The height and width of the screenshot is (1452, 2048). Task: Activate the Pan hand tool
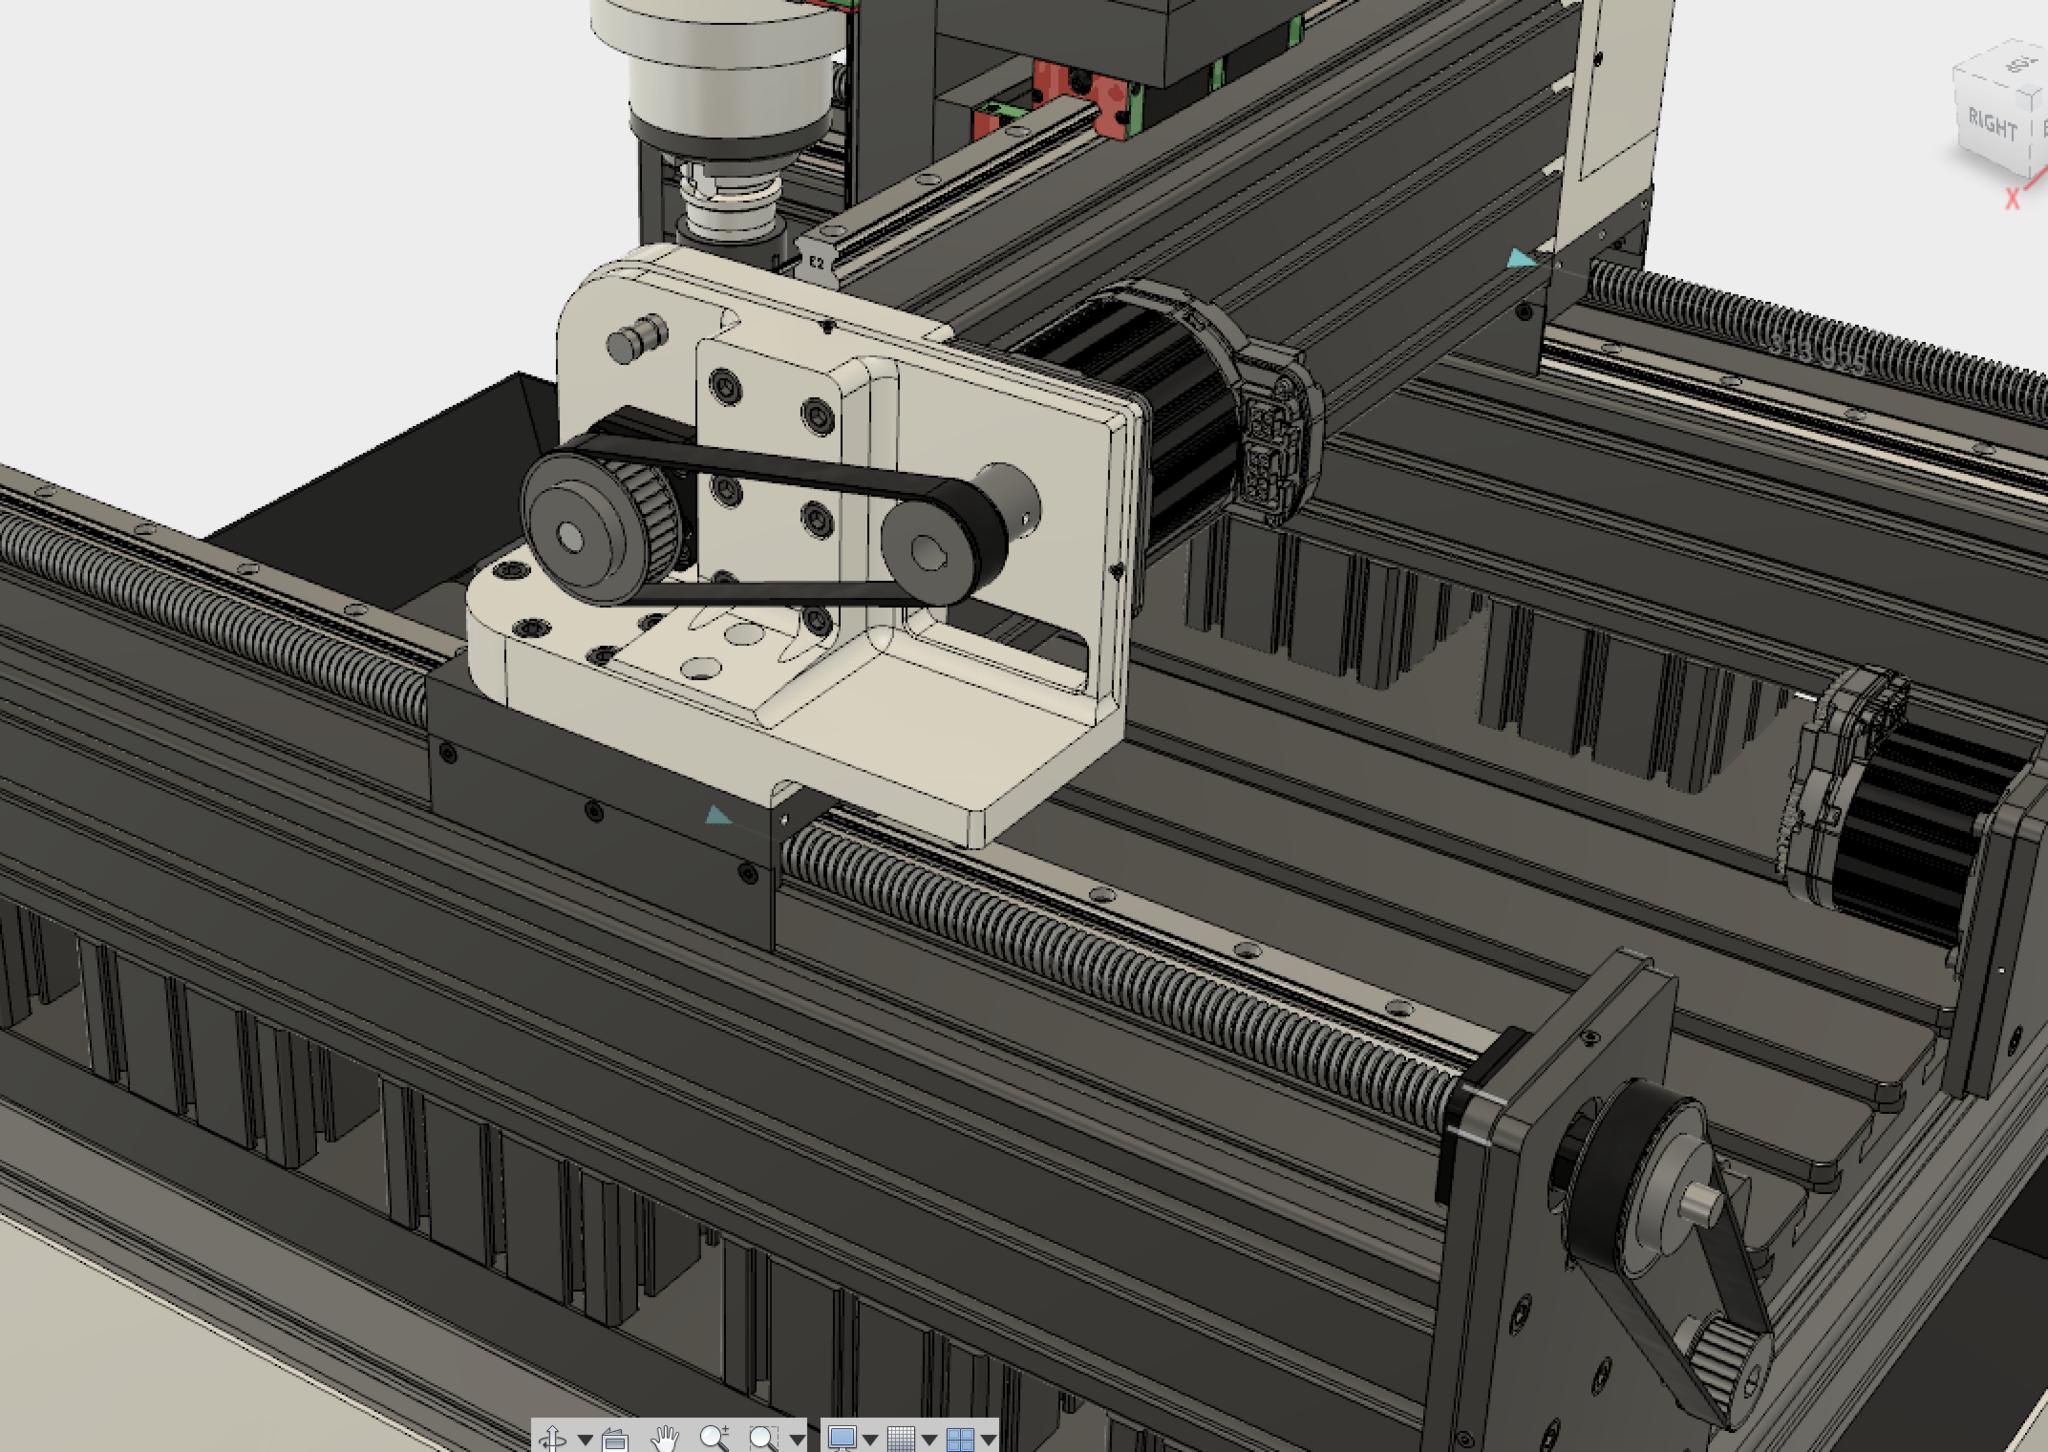pos(664,1438)
